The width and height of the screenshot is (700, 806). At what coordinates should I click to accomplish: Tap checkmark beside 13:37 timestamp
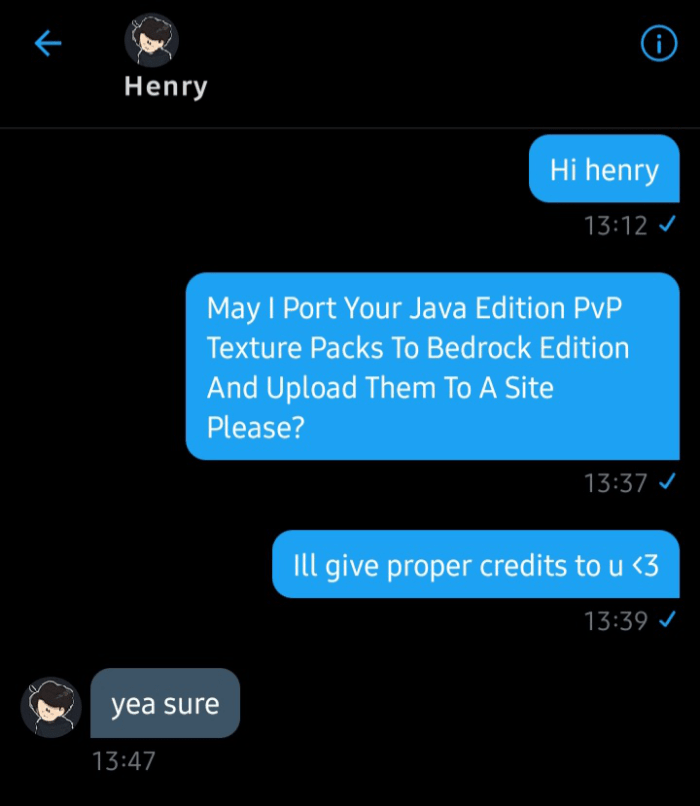[667, 482]
